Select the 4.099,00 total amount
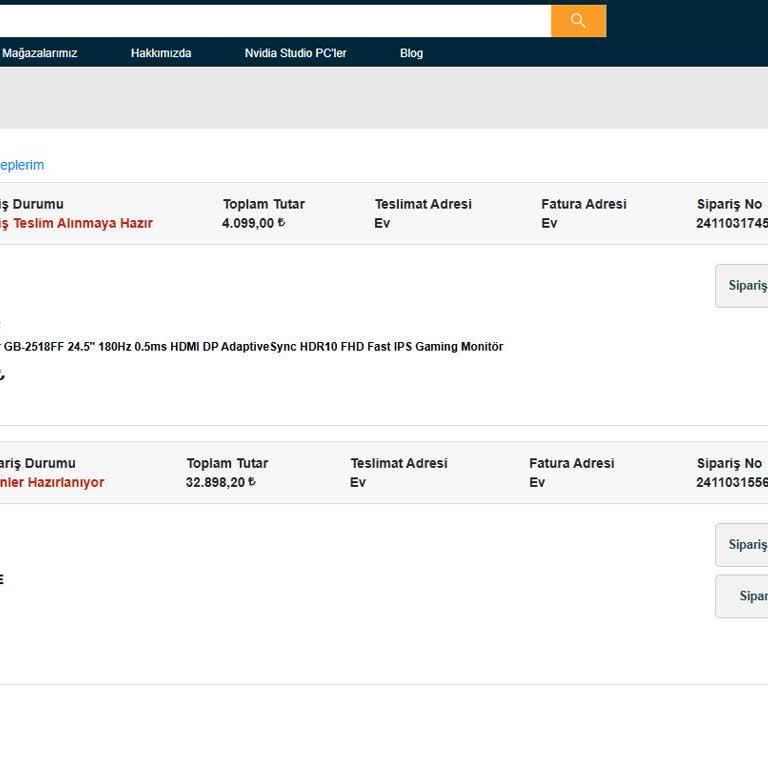Screen dimensions: 768x768 pos(253,223)
